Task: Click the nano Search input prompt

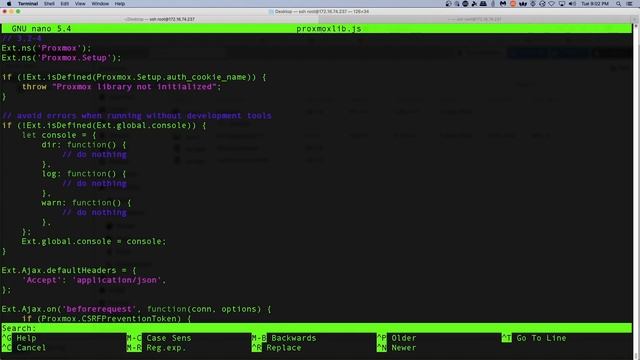Action: pyautogui.click(x=316, y=328)
